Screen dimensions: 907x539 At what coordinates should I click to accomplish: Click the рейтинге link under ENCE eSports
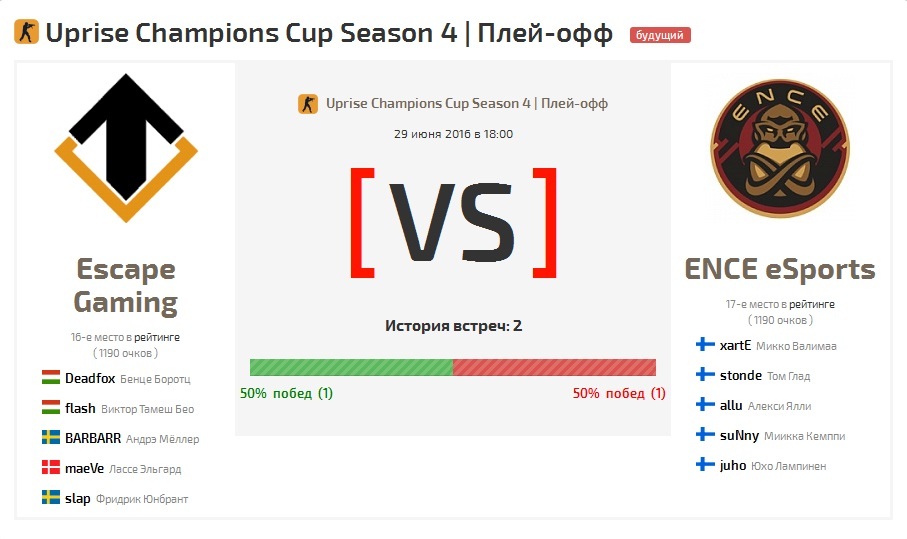pos(812,304)
